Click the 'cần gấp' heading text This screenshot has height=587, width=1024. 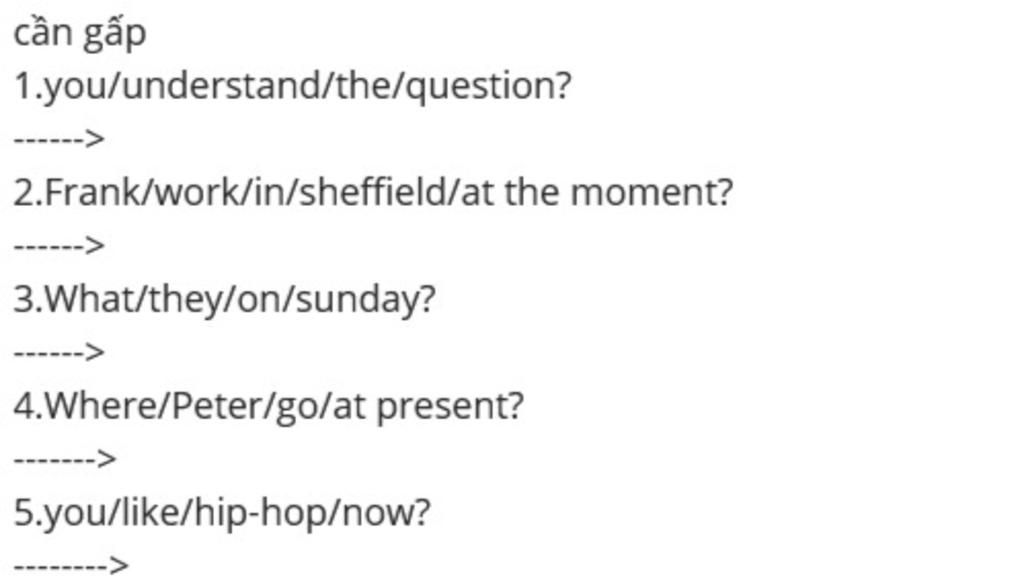80,33
